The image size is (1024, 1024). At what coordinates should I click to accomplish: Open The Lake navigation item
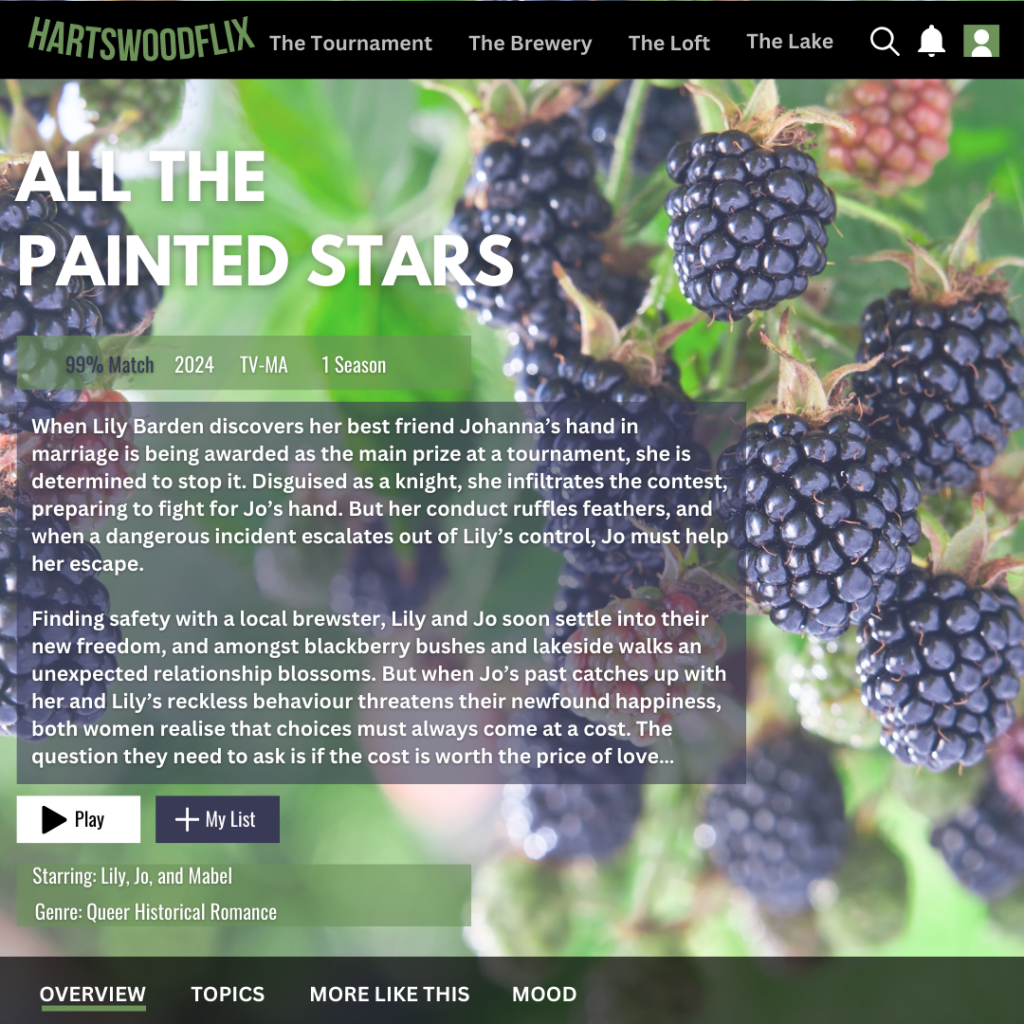(x=790, y=42)
